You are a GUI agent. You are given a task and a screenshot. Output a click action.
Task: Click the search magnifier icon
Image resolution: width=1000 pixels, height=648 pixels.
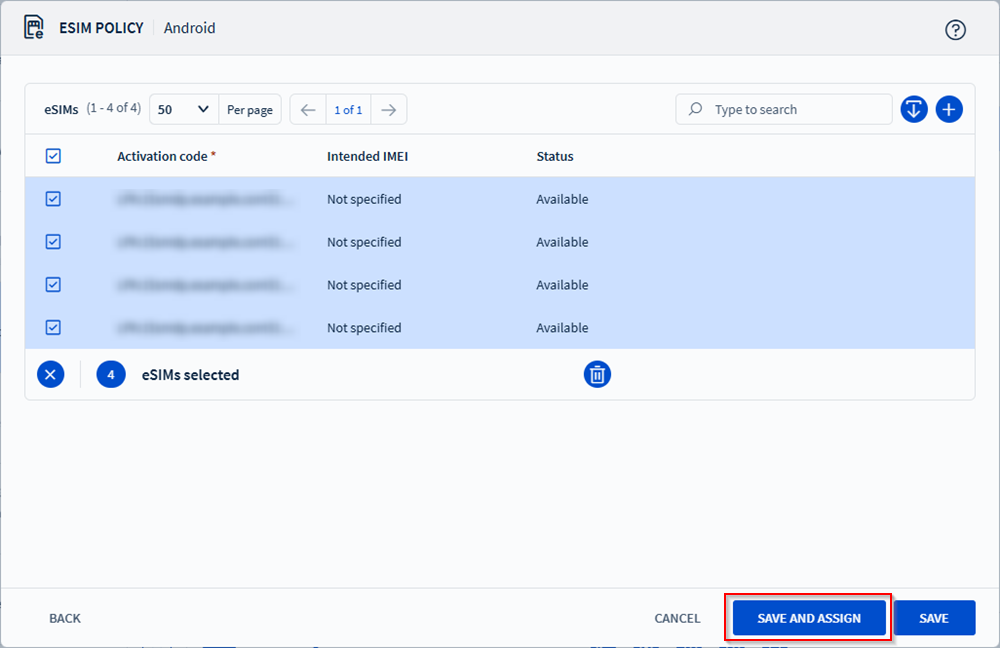695,110
